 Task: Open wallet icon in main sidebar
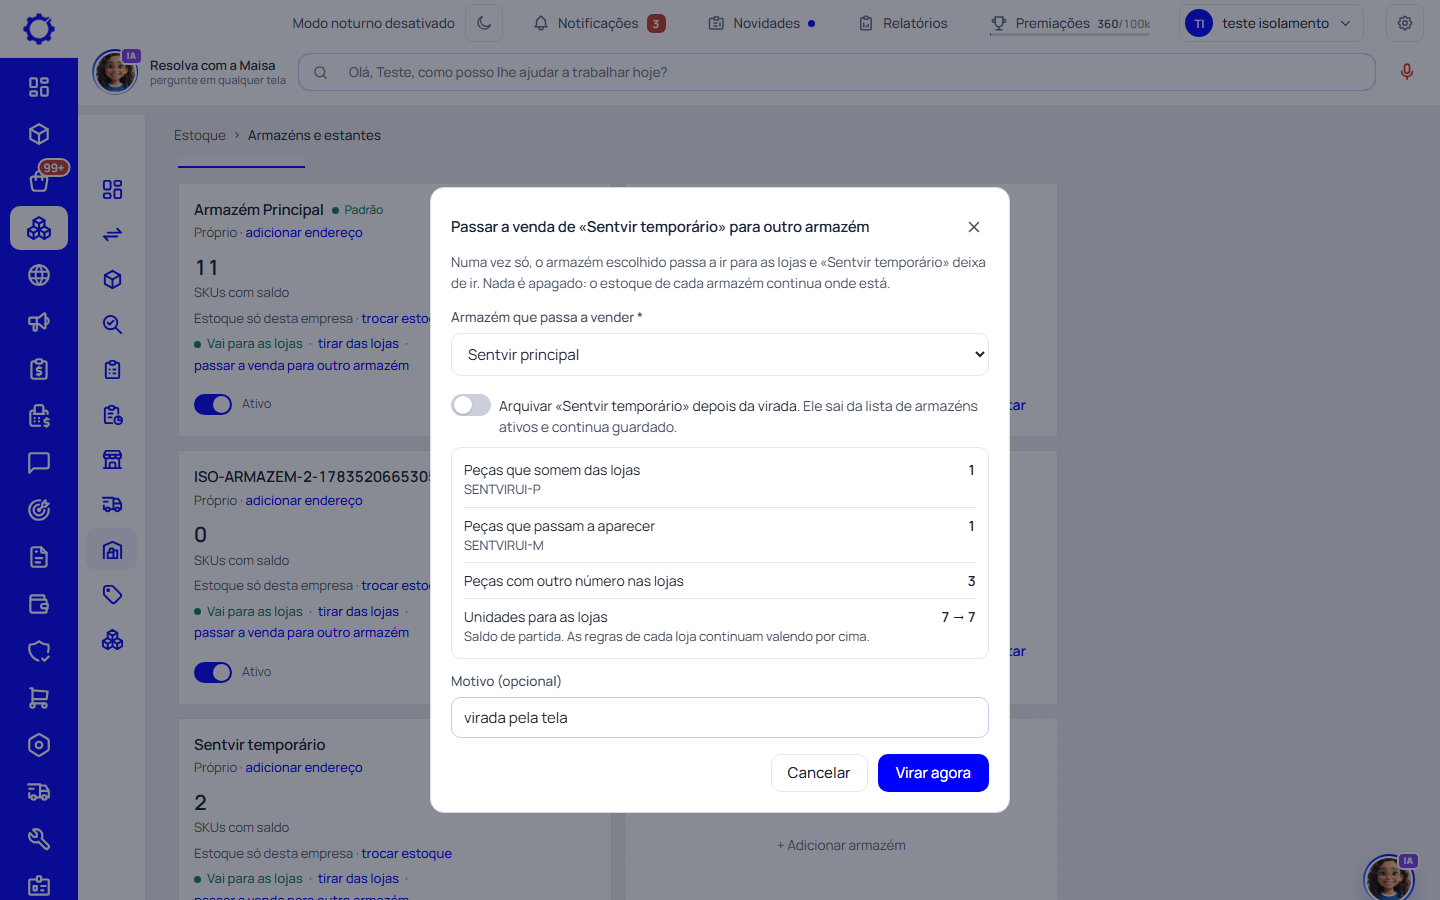(x=39, y=604)
